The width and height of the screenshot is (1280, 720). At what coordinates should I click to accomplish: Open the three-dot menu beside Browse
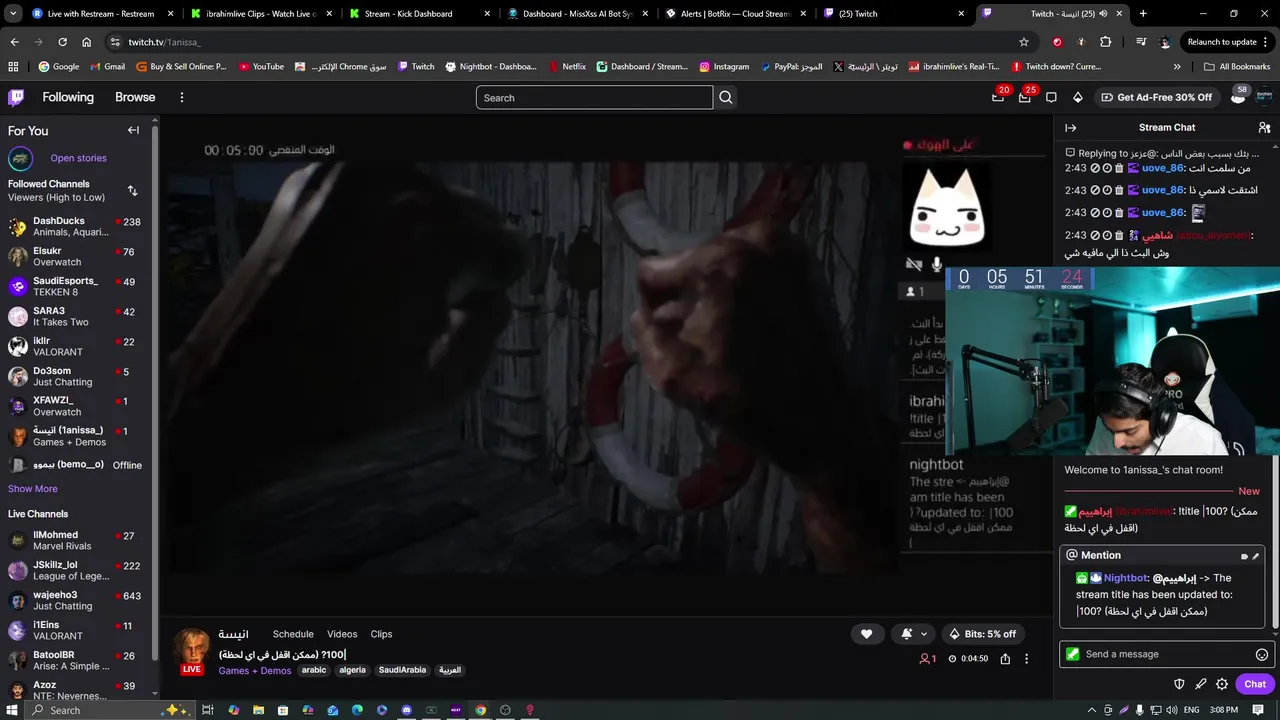[x=182, y=97]
